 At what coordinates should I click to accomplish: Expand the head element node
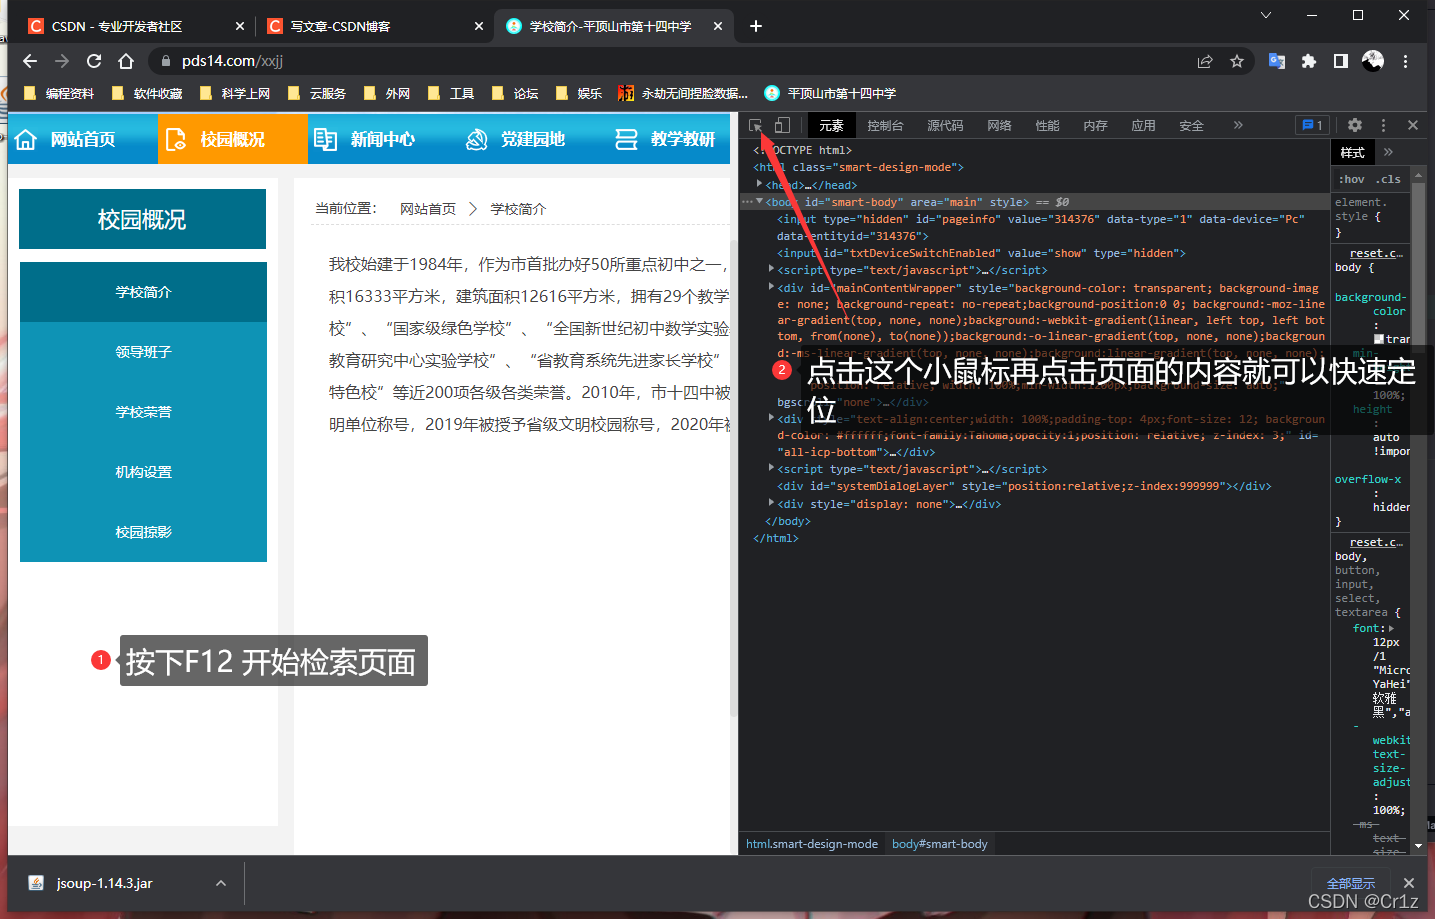pos(760,184)
